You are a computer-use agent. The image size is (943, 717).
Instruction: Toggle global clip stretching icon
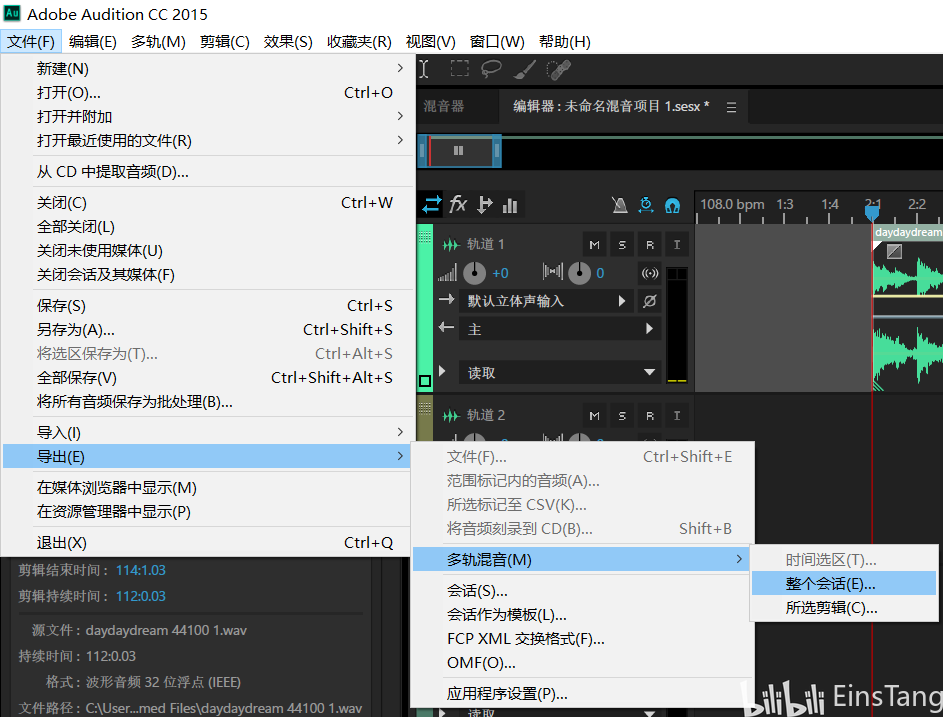646,205
